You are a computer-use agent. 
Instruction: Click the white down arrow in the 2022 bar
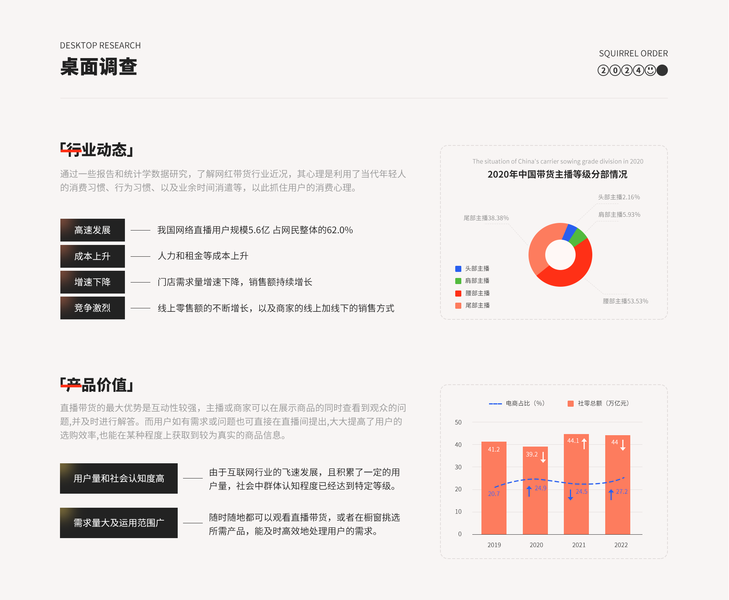pyautogui.click(x=623, y=444)
